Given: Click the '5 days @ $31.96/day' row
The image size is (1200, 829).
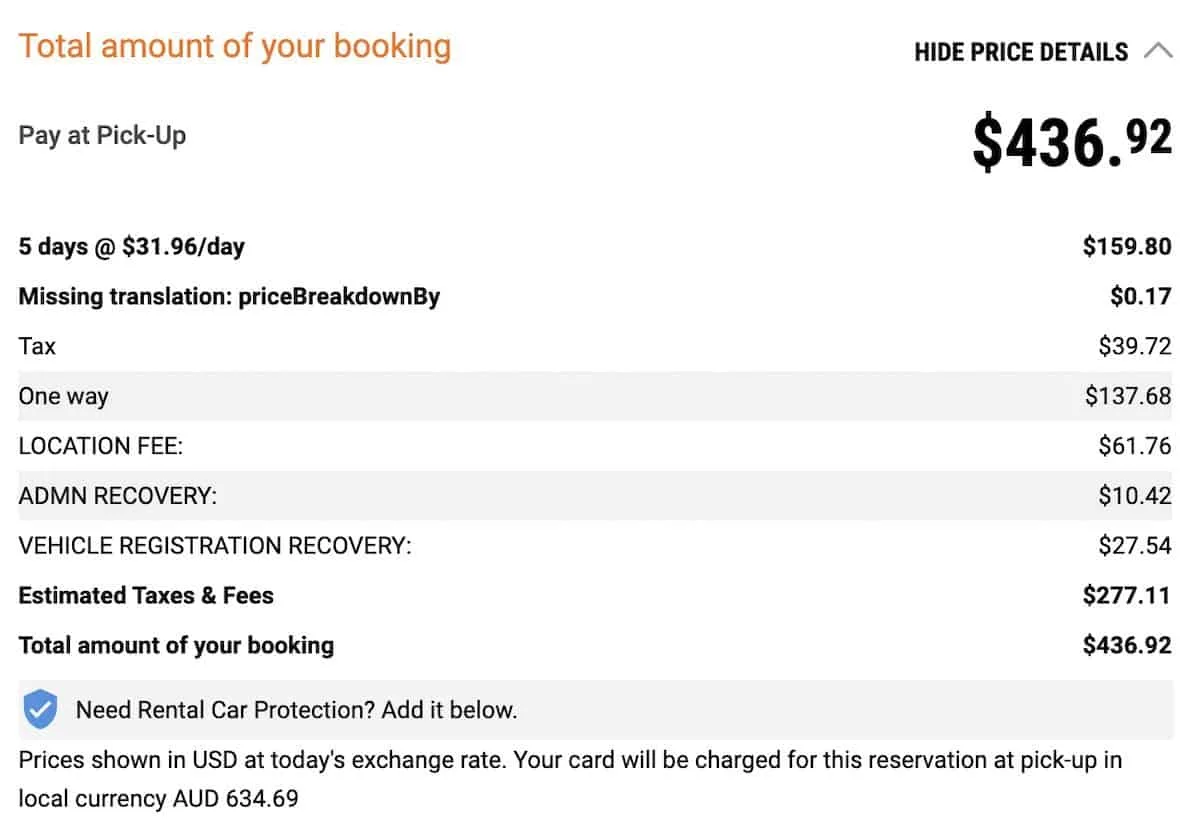Looking at the screenshot, I should click(x=595, y=246).
